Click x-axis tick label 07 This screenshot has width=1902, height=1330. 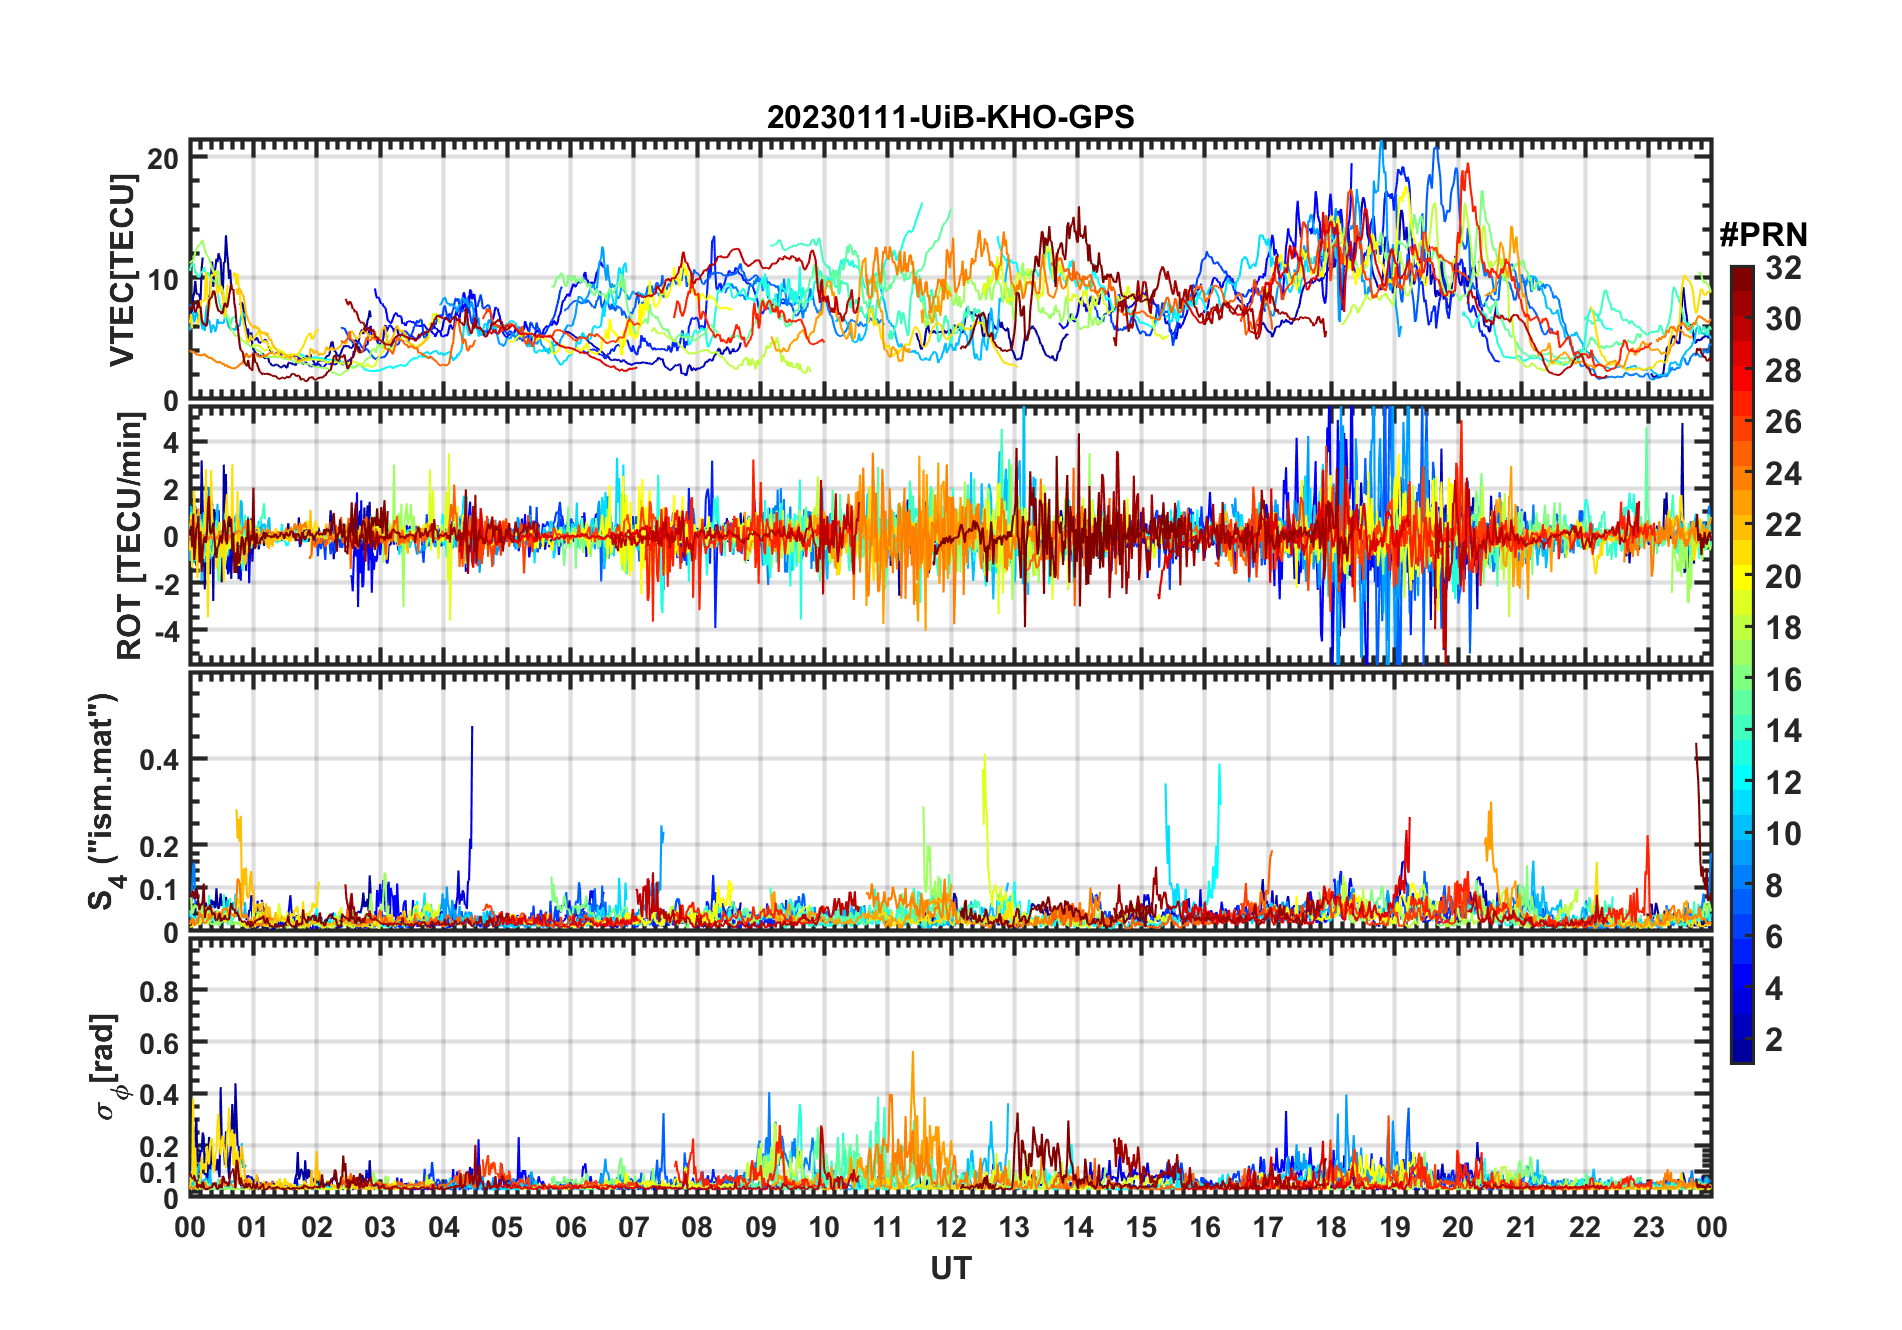[634, 1228]
